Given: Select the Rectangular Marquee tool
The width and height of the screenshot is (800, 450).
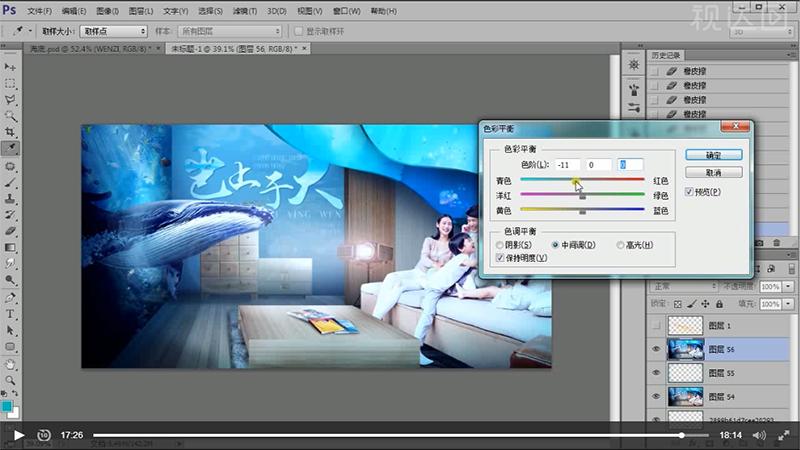Looking at the screenshot, I should [10, 83].
